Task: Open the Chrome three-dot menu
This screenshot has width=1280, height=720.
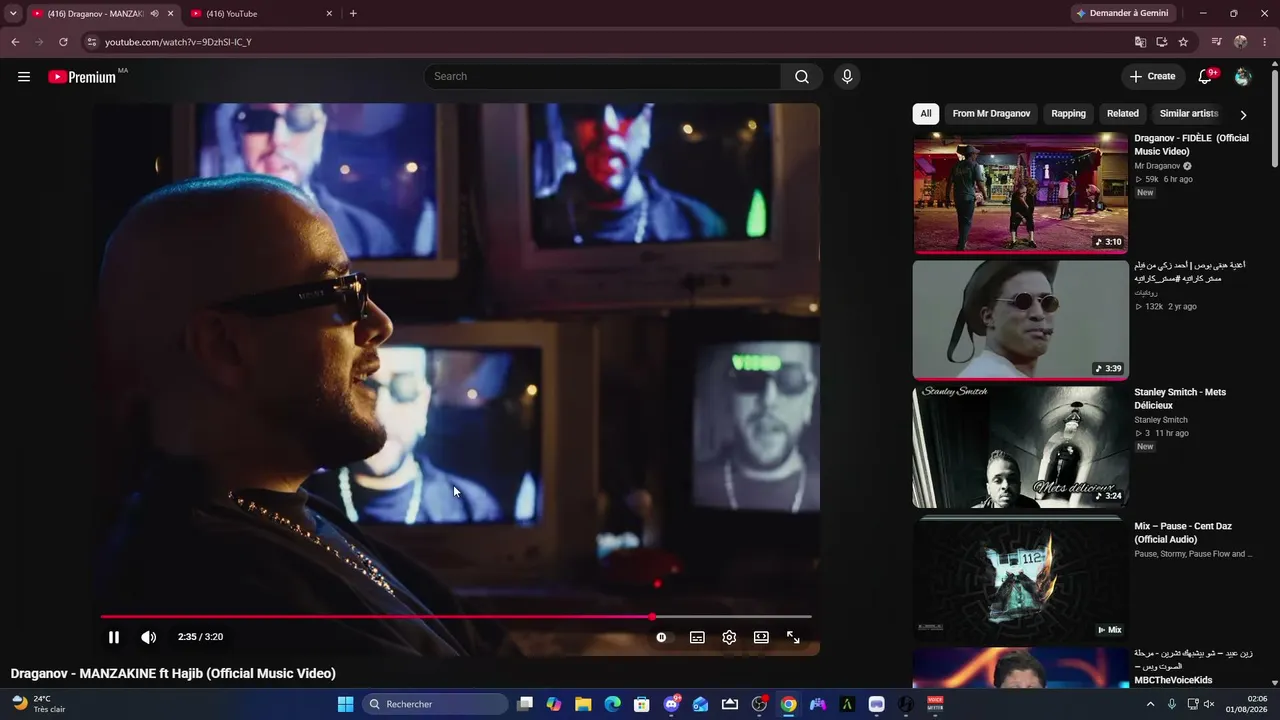Action: [x=1264, y=42]
